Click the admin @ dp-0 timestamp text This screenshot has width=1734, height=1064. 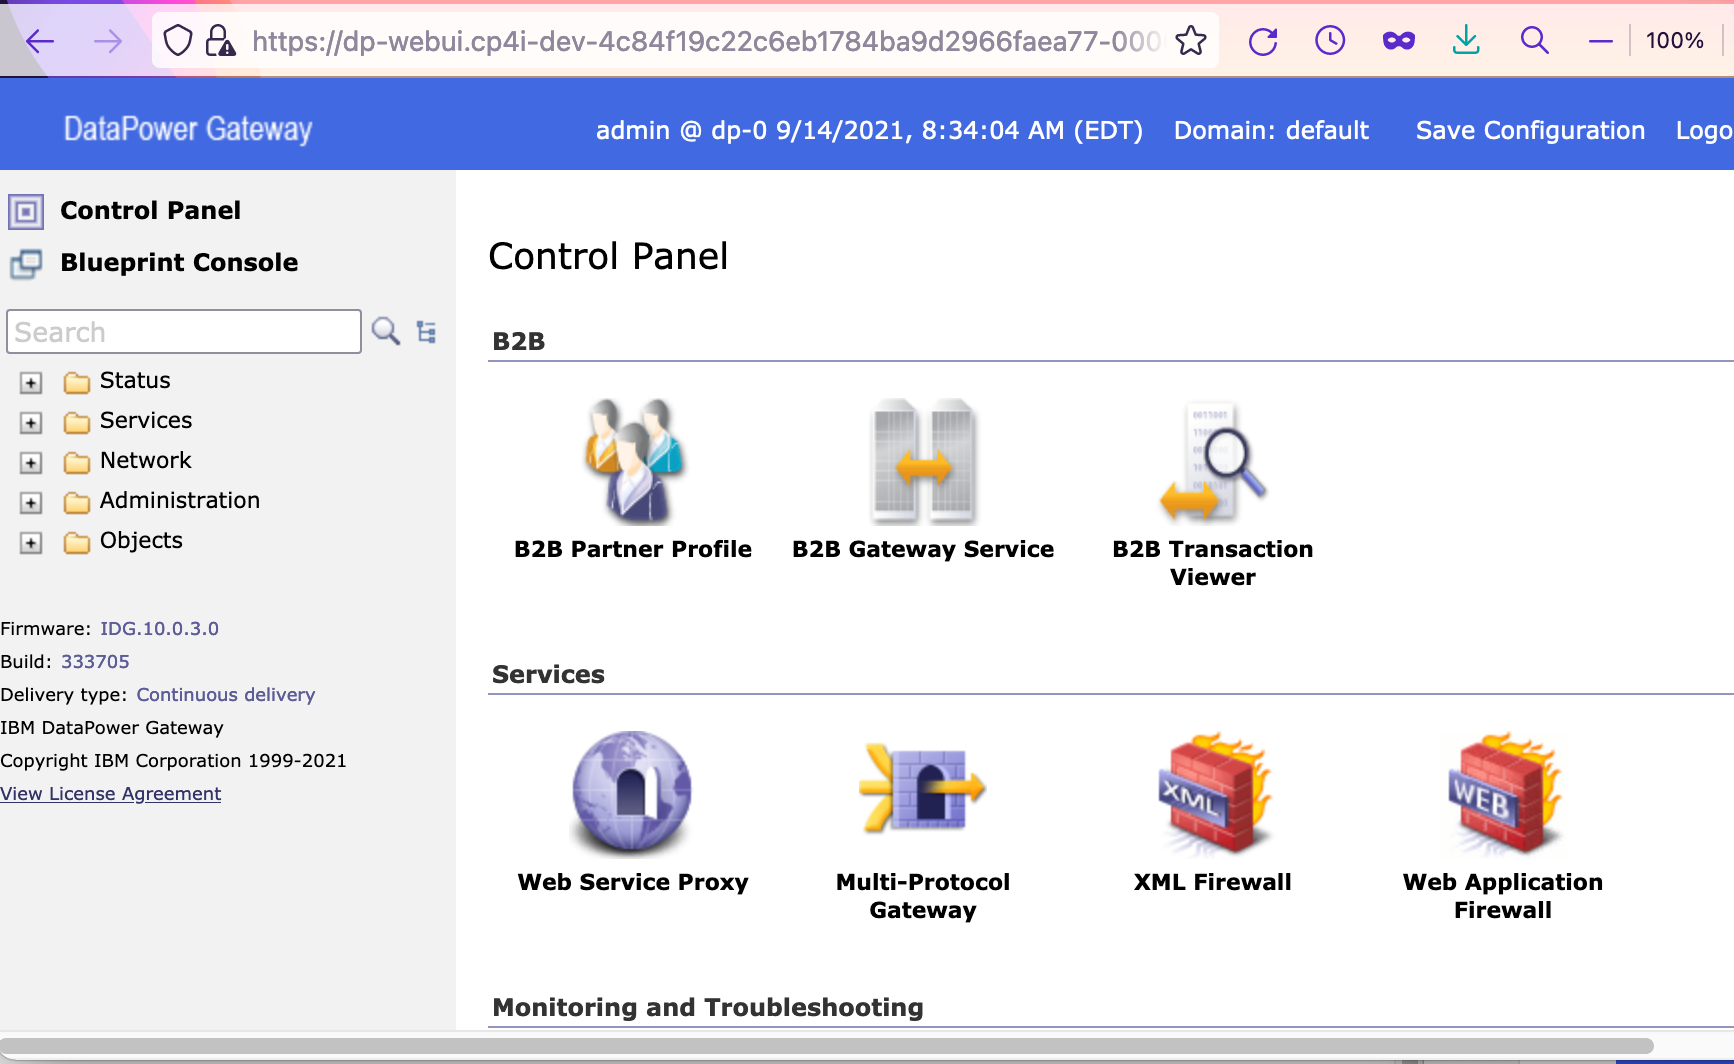tap(869, 131)
